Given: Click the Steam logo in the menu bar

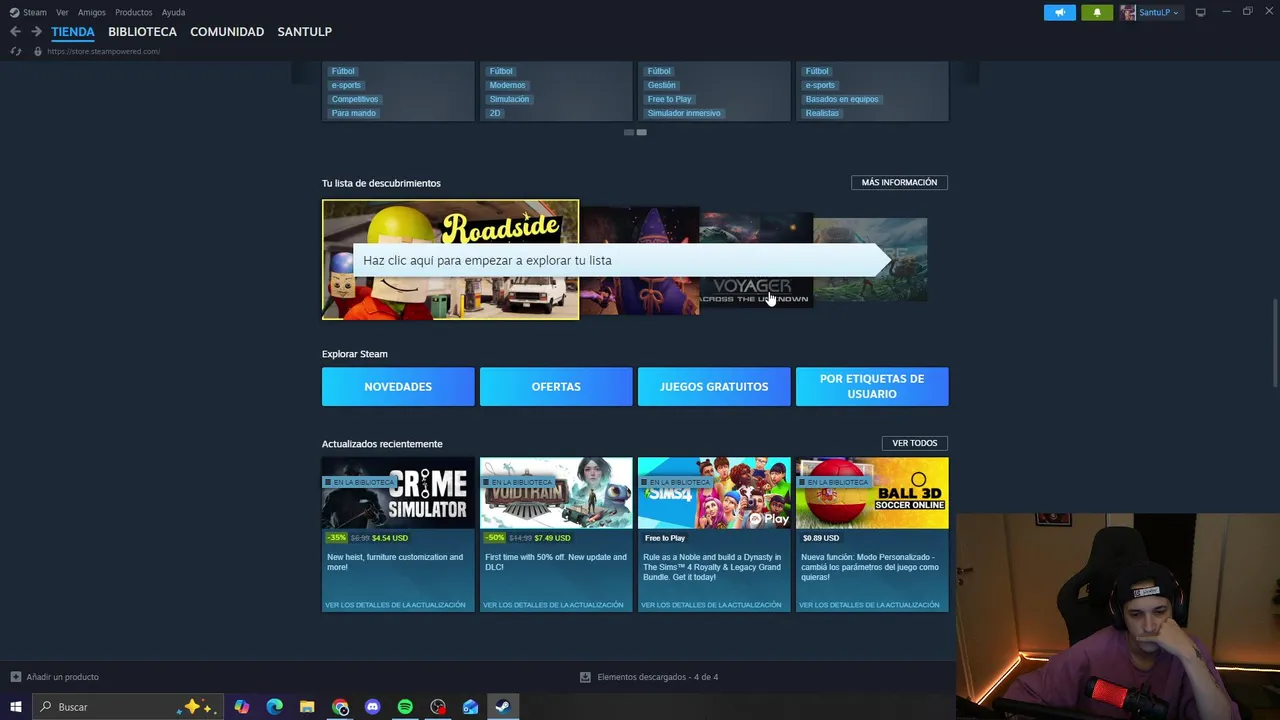Looking at the screenshot, I should (14, 12).
